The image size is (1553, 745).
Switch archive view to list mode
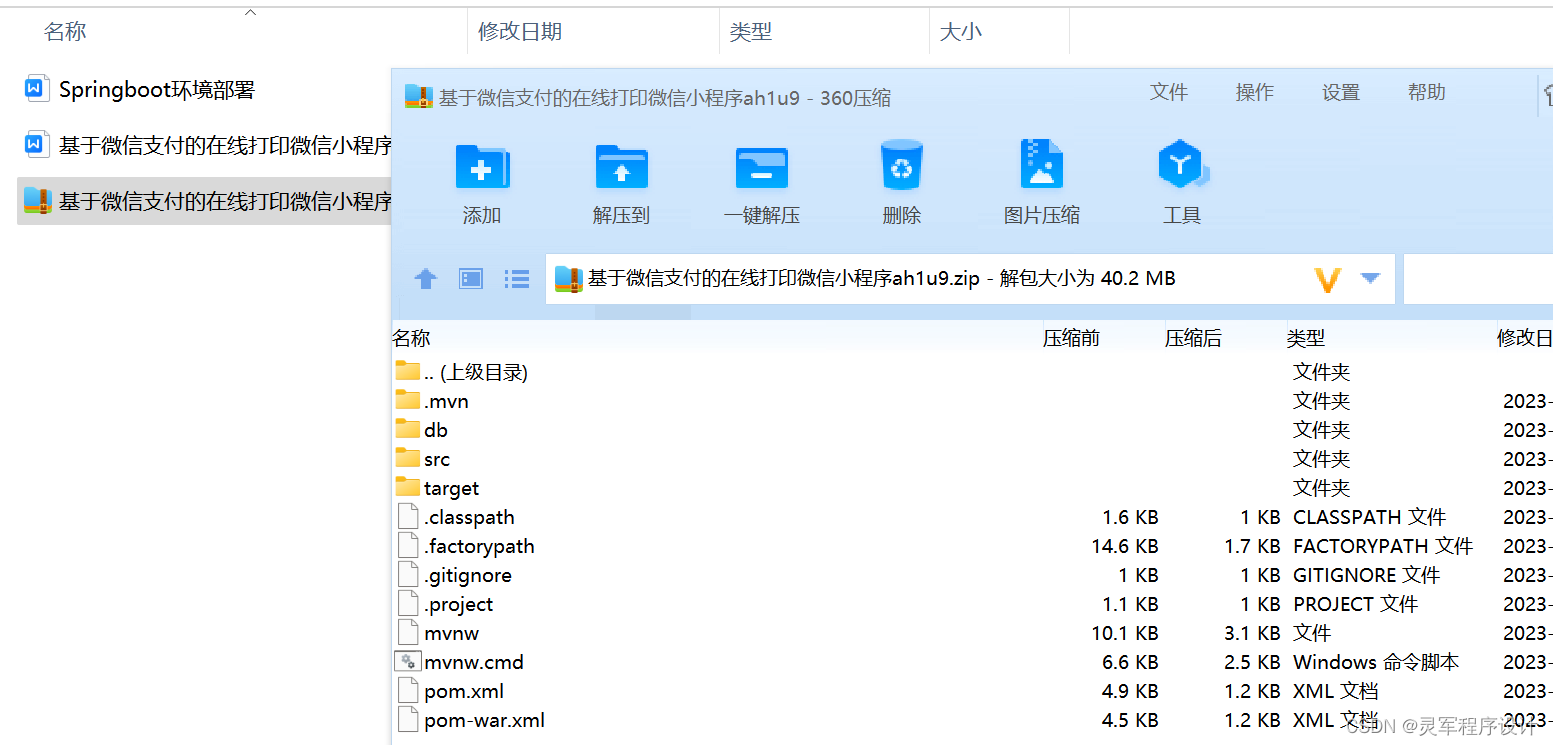pyautogui.click(x=516, y=278)
